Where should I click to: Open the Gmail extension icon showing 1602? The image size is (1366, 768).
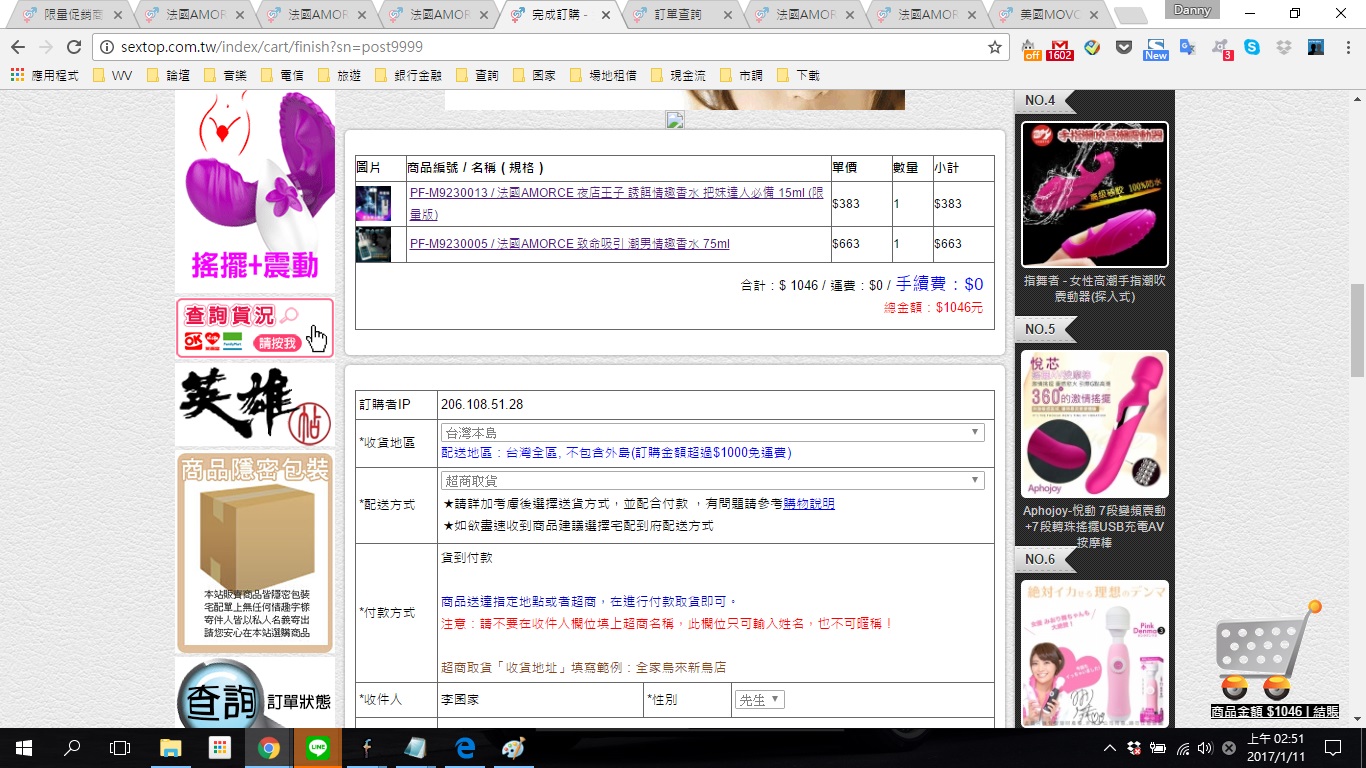[x=1060, y=48]
